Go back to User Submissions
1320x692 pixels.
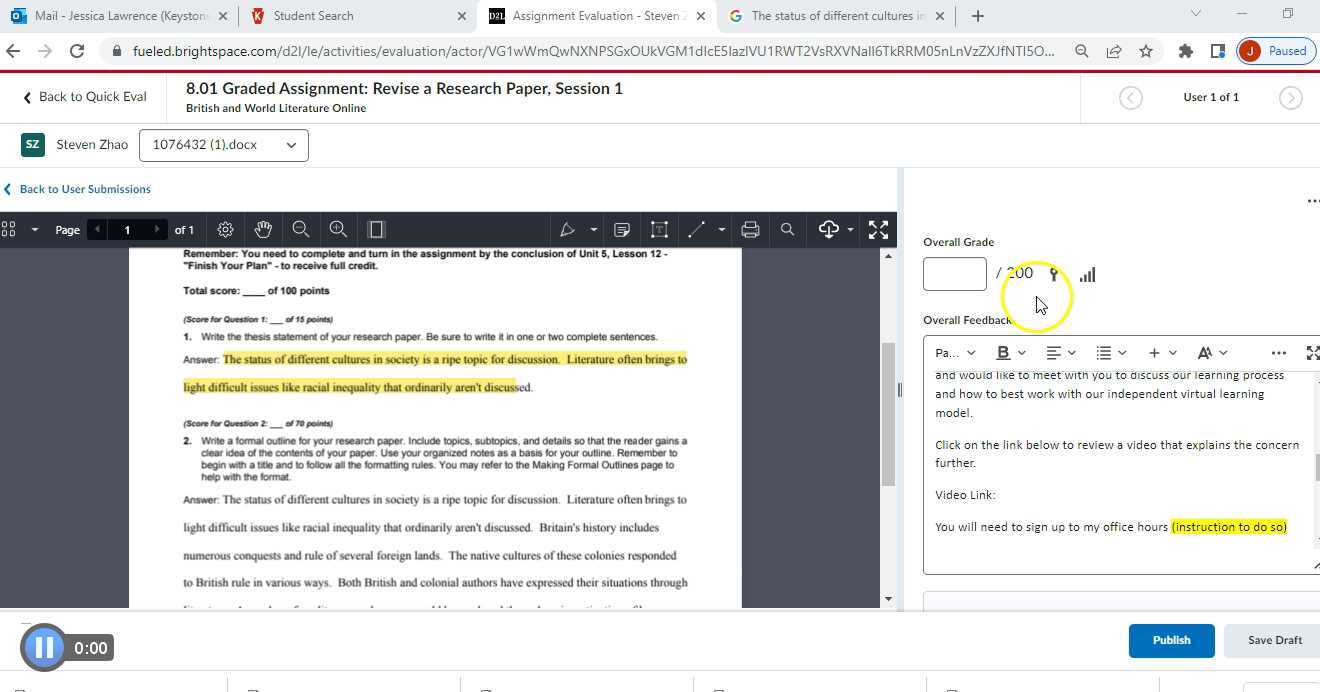[84, 189]
